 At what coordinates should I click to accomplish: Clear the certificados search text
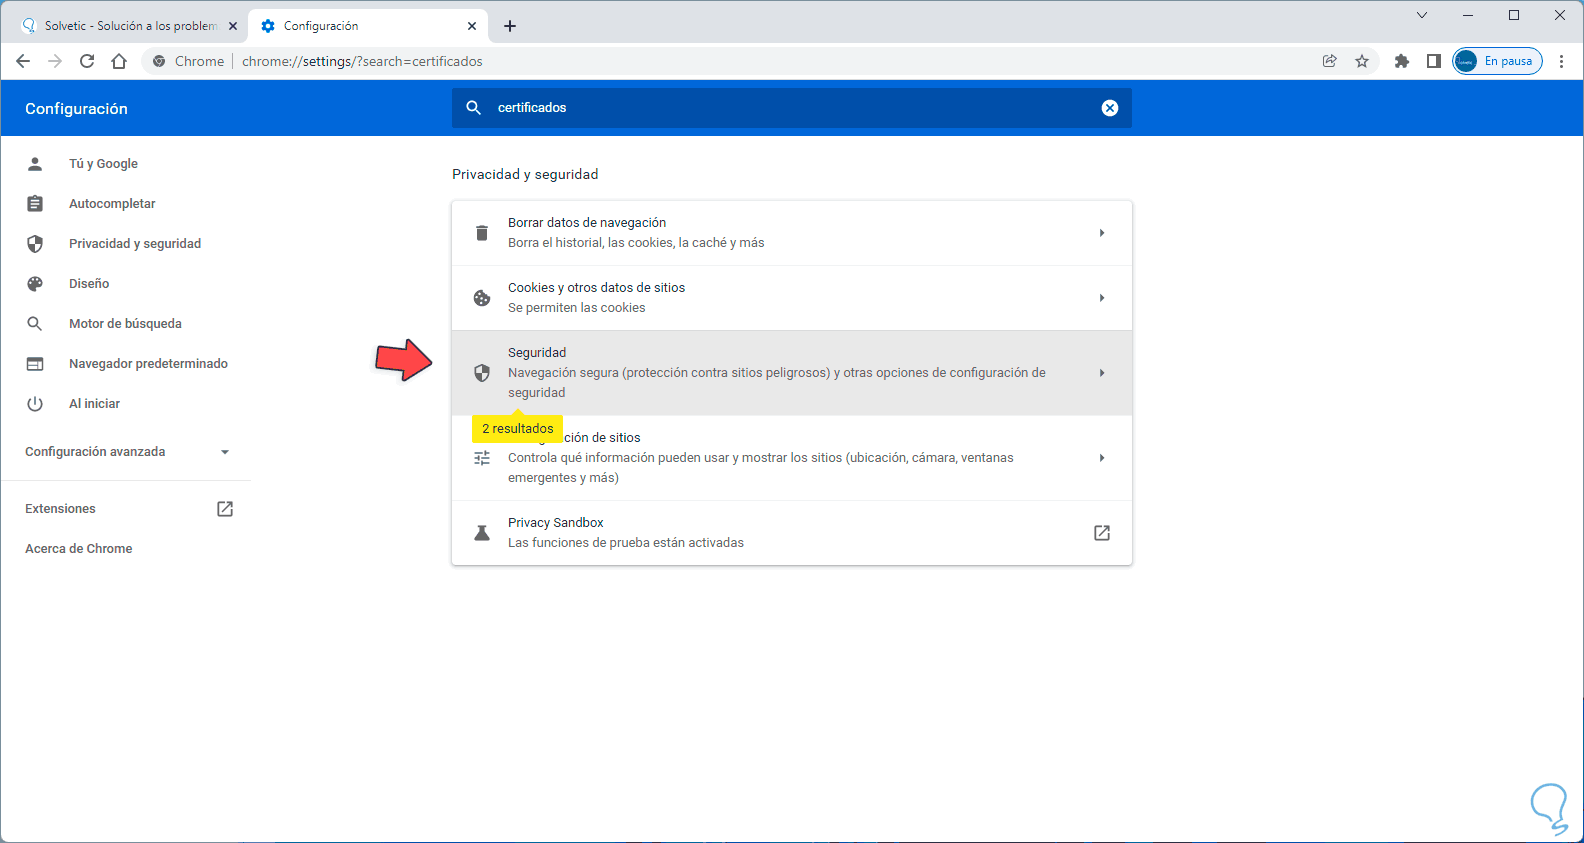click(x=1110, y=108)
